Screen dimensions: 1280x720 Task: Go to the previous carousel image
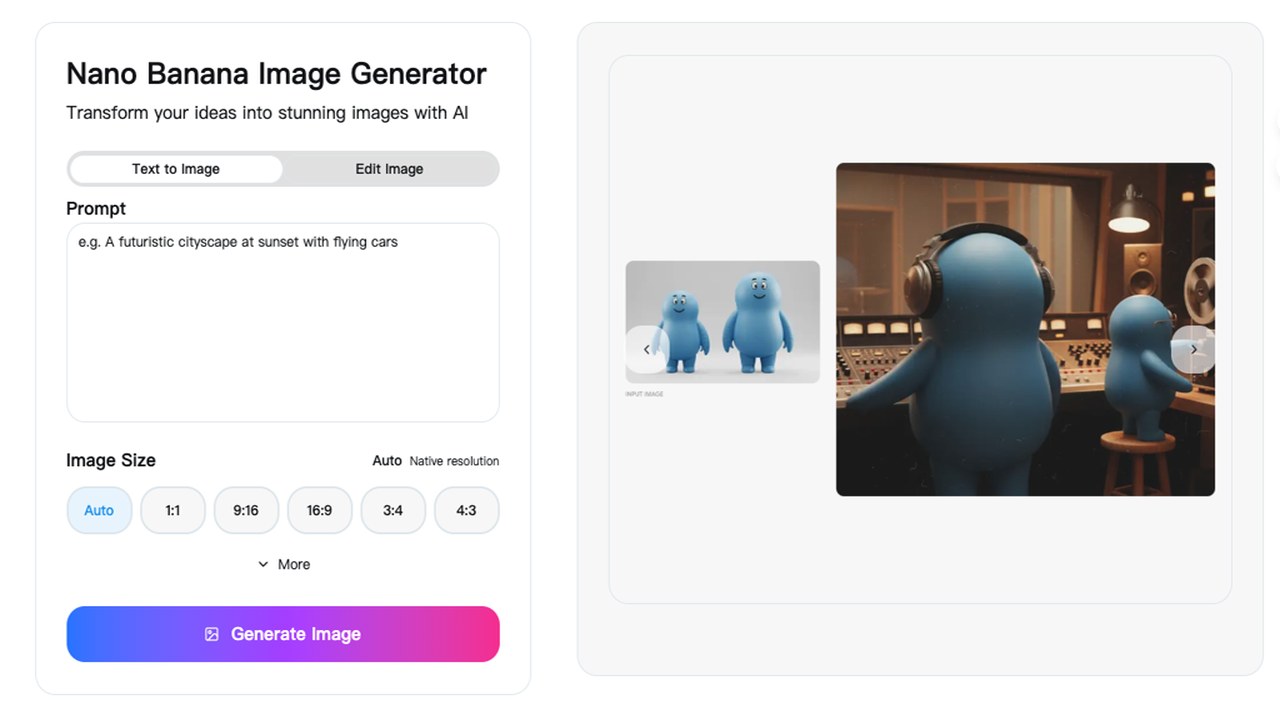pyautogui.click(x=647, y=349)
